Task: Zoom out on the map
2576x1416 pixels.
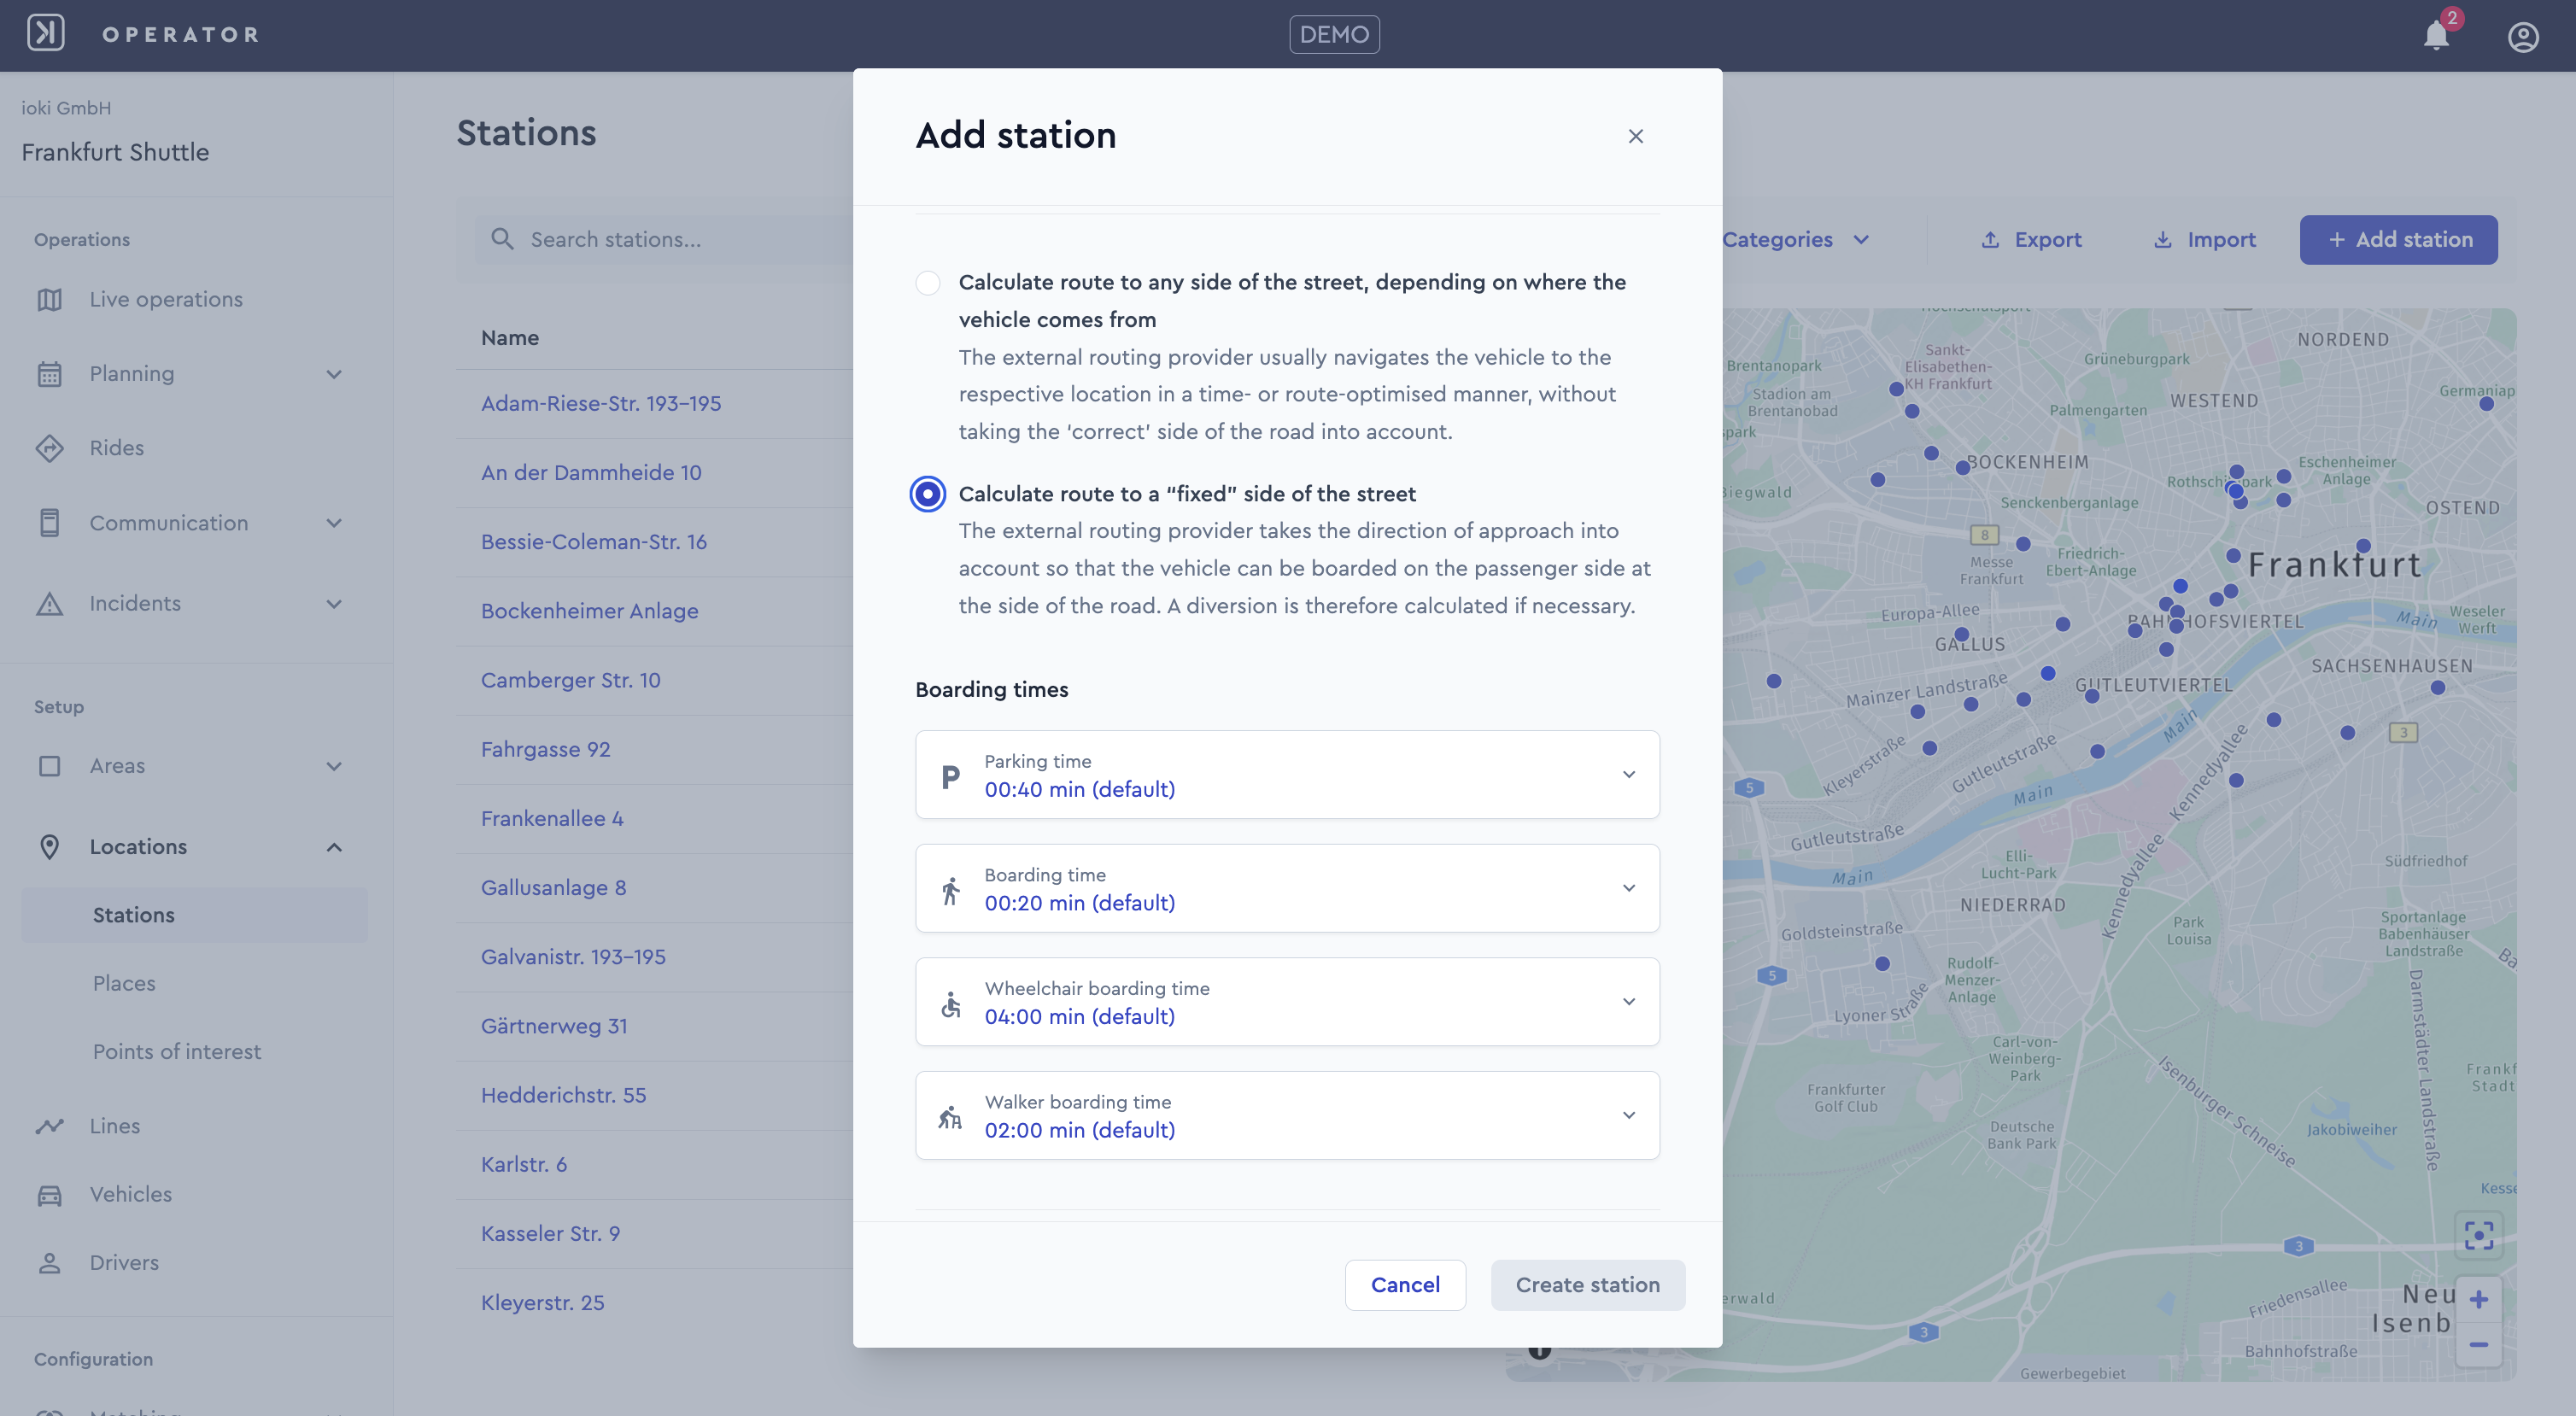Action: point(2479,1344)
